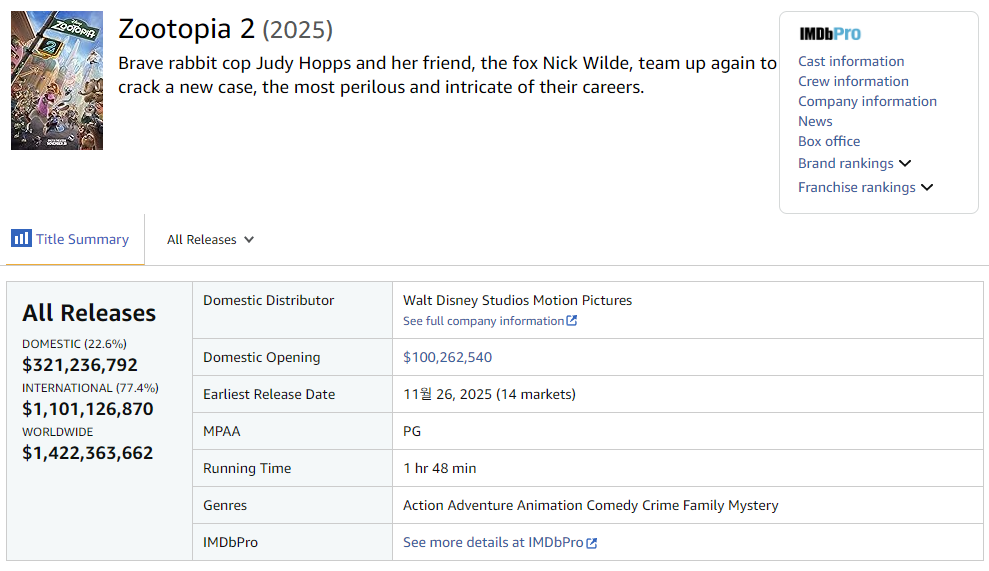The image size is (989, 571).
Task: Switch to the Title Summary tab
Action: click(x=82, y=239)
